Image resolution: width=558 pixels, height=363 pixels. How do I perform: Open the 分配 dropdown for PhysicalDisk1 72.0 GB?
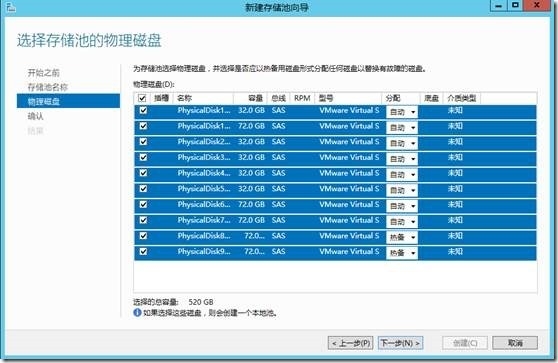point(402,127)
